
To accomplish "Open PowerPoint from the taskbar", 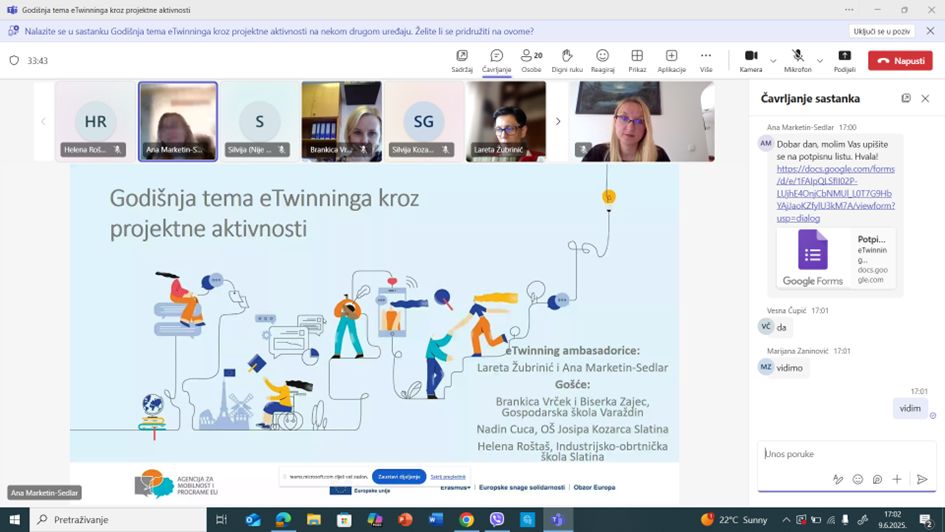I will click(x=405, y=519).
